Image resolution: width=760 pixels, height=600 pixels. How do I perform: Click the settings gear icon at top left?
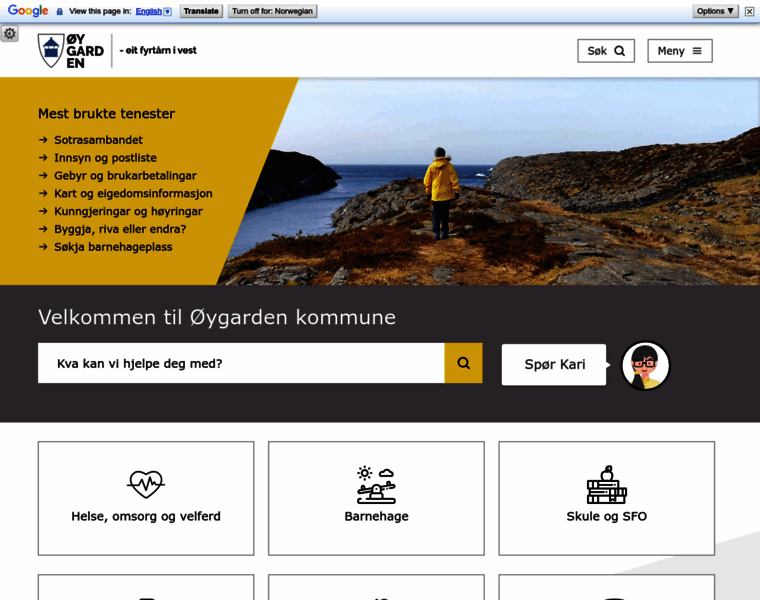10,34
